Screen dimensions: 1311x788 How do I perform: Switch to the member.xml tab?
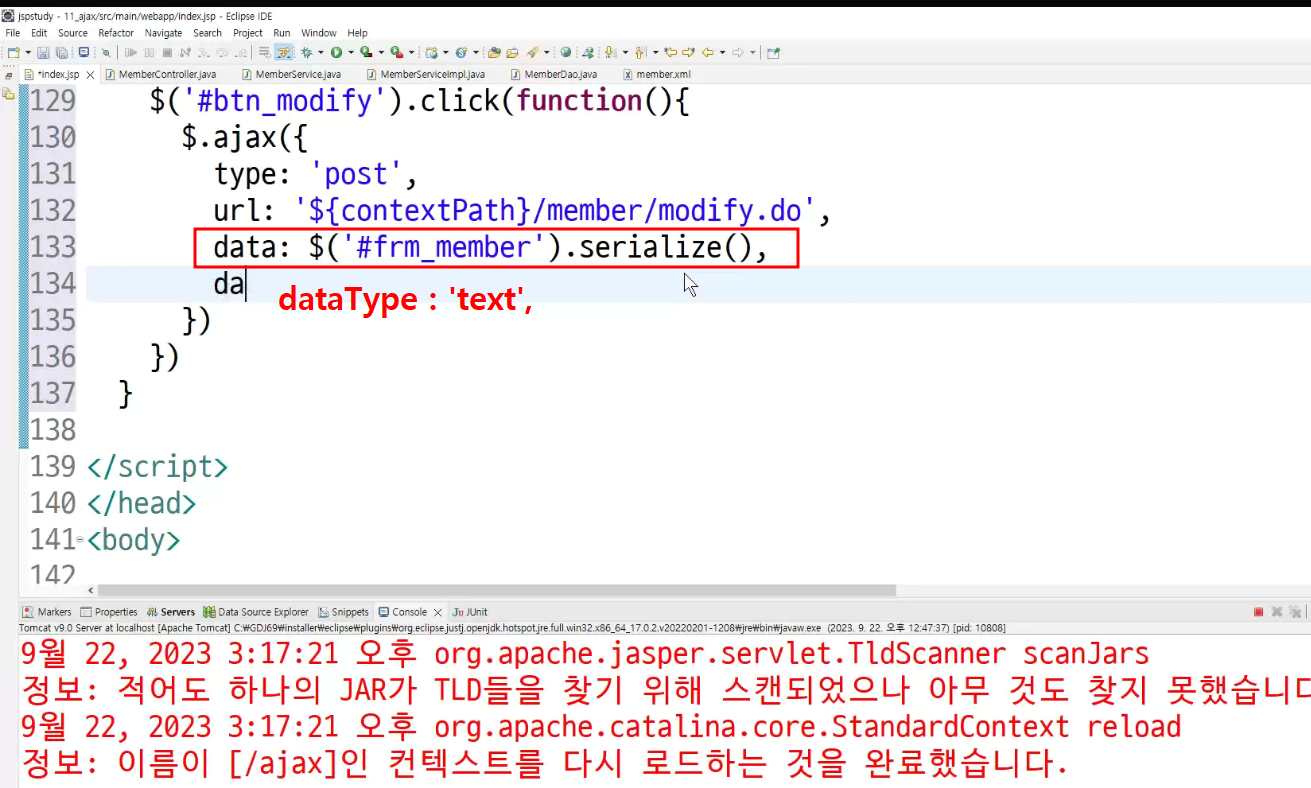tap(656, 74)
